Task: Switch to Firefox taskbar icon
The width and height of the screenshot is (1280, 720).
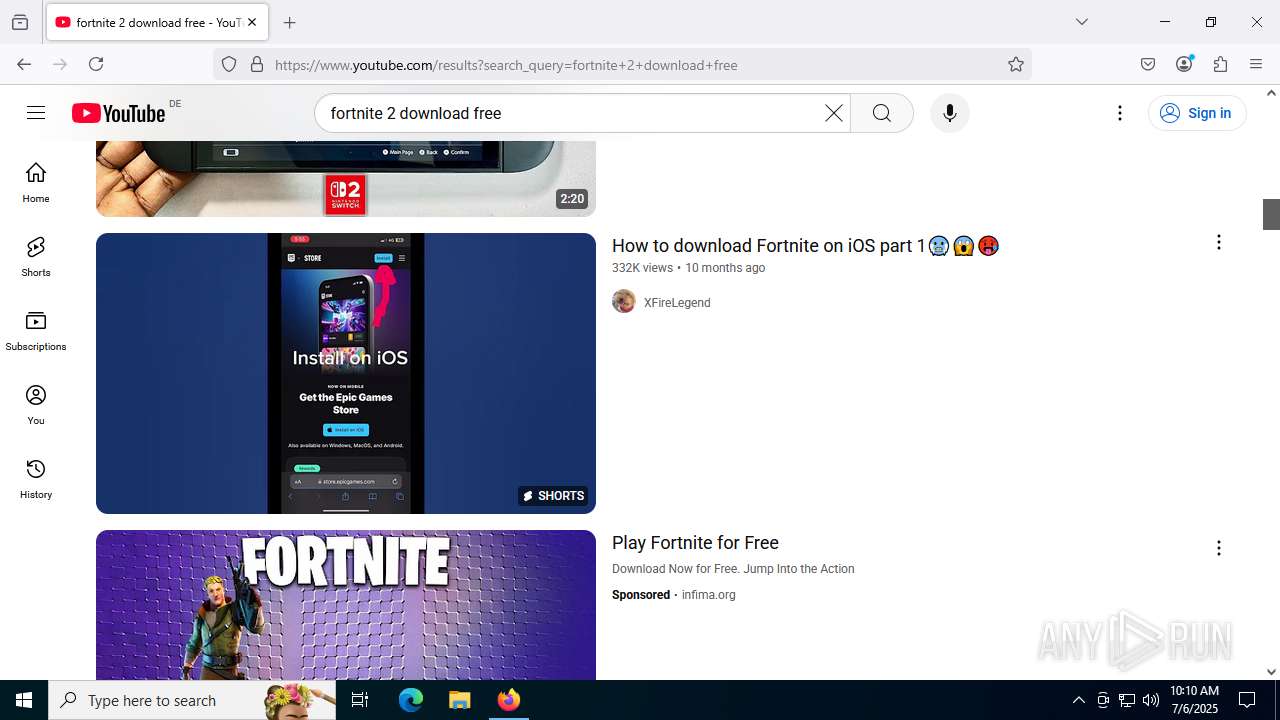Action: tap(509, 700)
